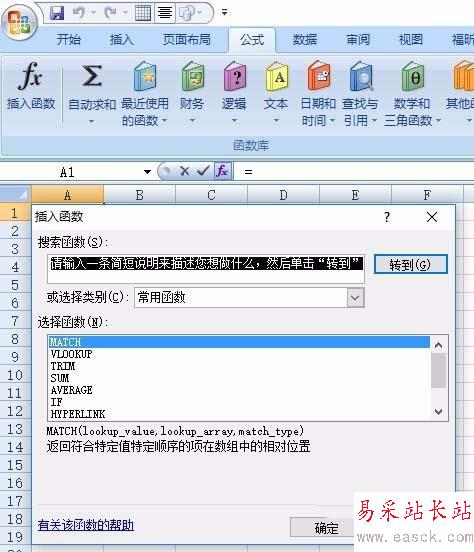Screen dimensions: 474x552
Task: Expand the 自动求和 dropdown arrow
Action: (x=92, y=121)
